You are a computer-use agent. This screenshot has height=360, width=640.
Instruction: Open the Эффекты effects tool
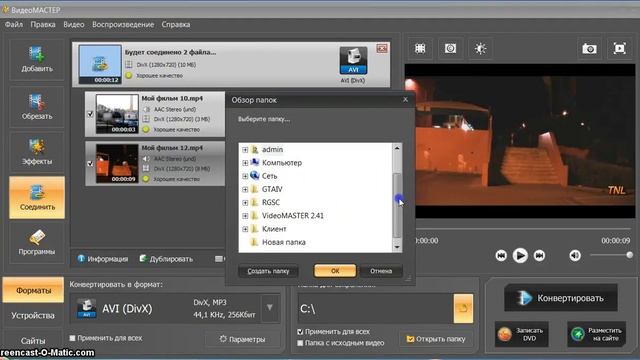(37, 152)
